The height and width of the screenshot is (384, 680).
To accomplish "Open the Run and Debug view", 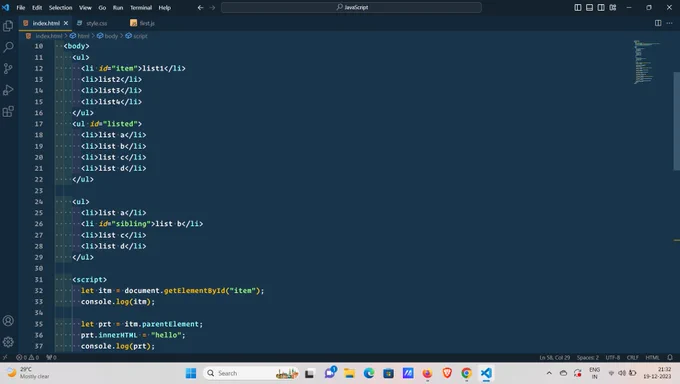I will (8, 90).
